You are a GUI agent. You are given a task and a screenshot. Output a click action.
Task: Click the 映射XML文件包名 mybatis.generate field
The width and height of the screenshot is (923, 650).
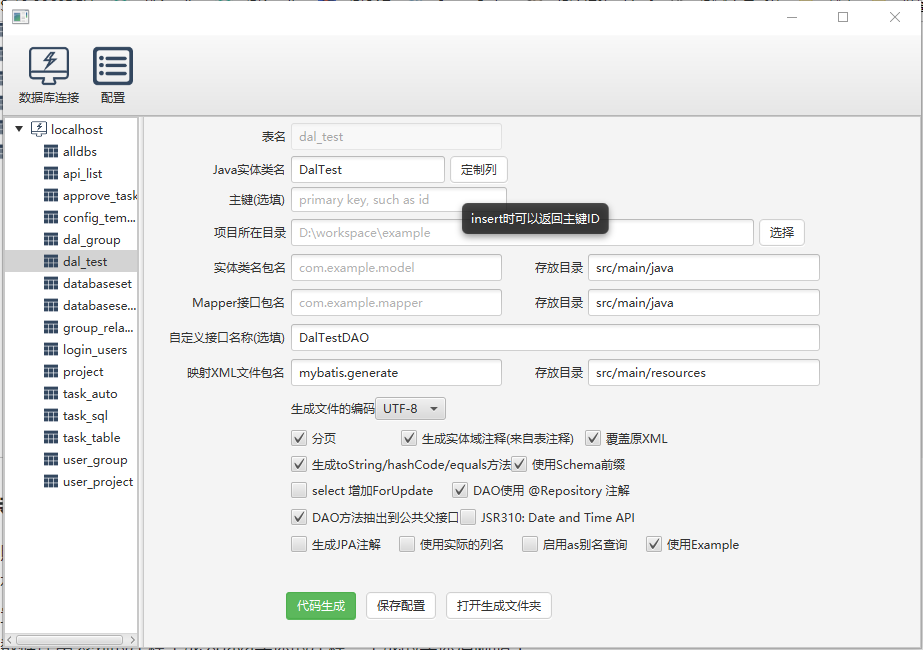point(396,373)
